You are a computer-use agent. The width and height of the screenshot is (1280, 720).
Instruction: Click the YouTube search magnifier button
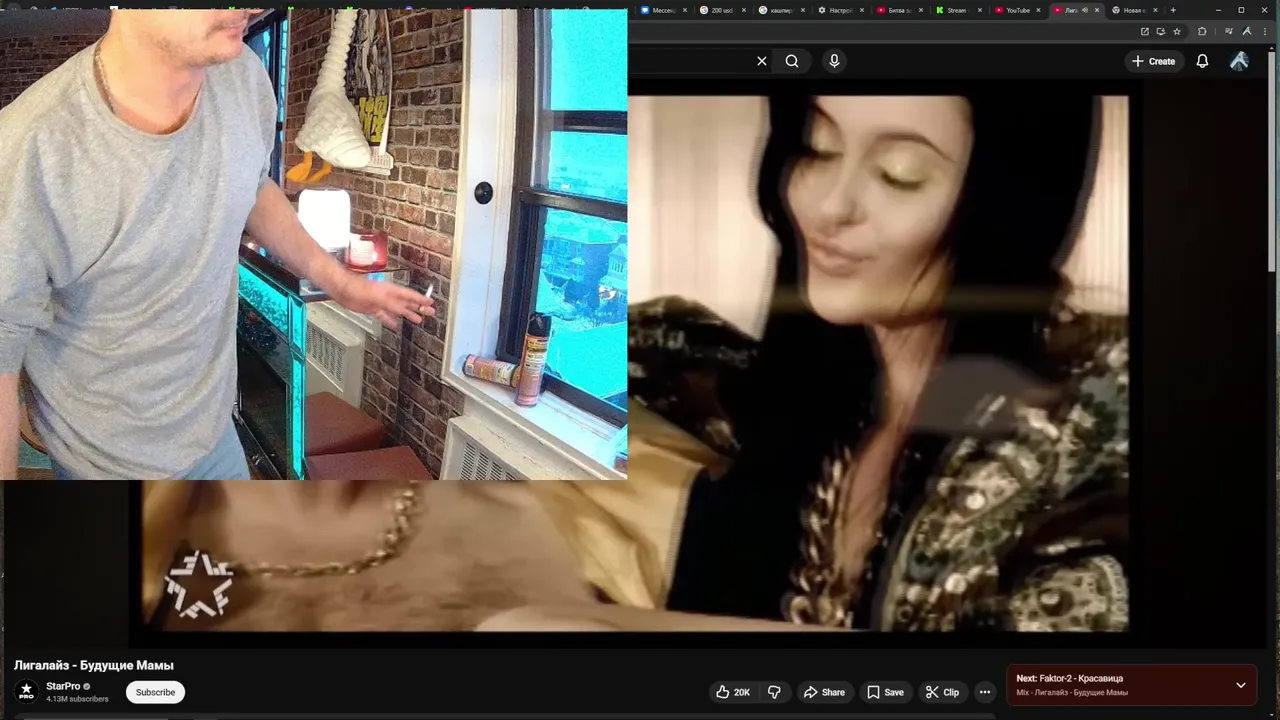click(792, 61)
